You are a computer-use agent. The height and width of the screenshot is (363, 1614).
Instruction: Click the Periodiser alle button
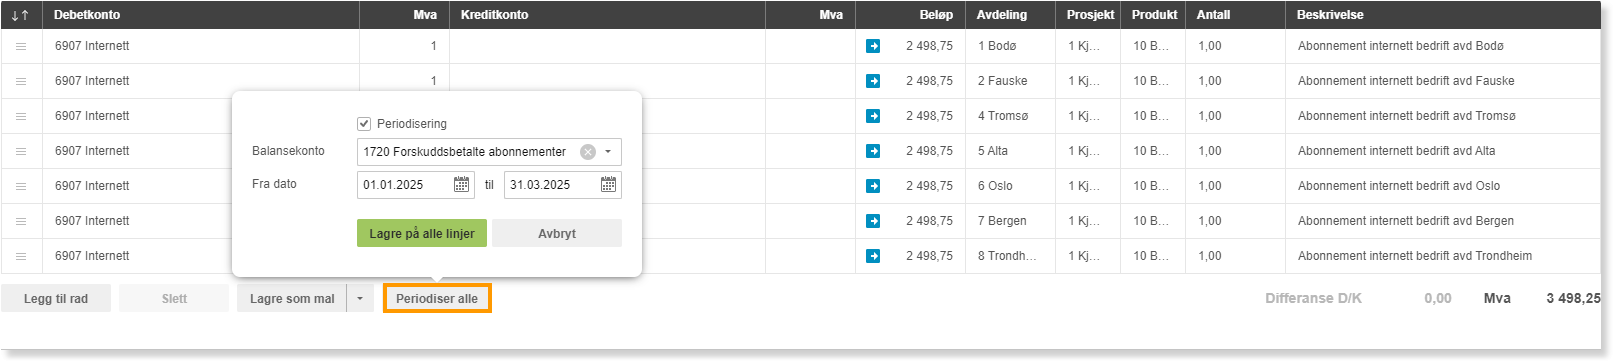(437, 299)
